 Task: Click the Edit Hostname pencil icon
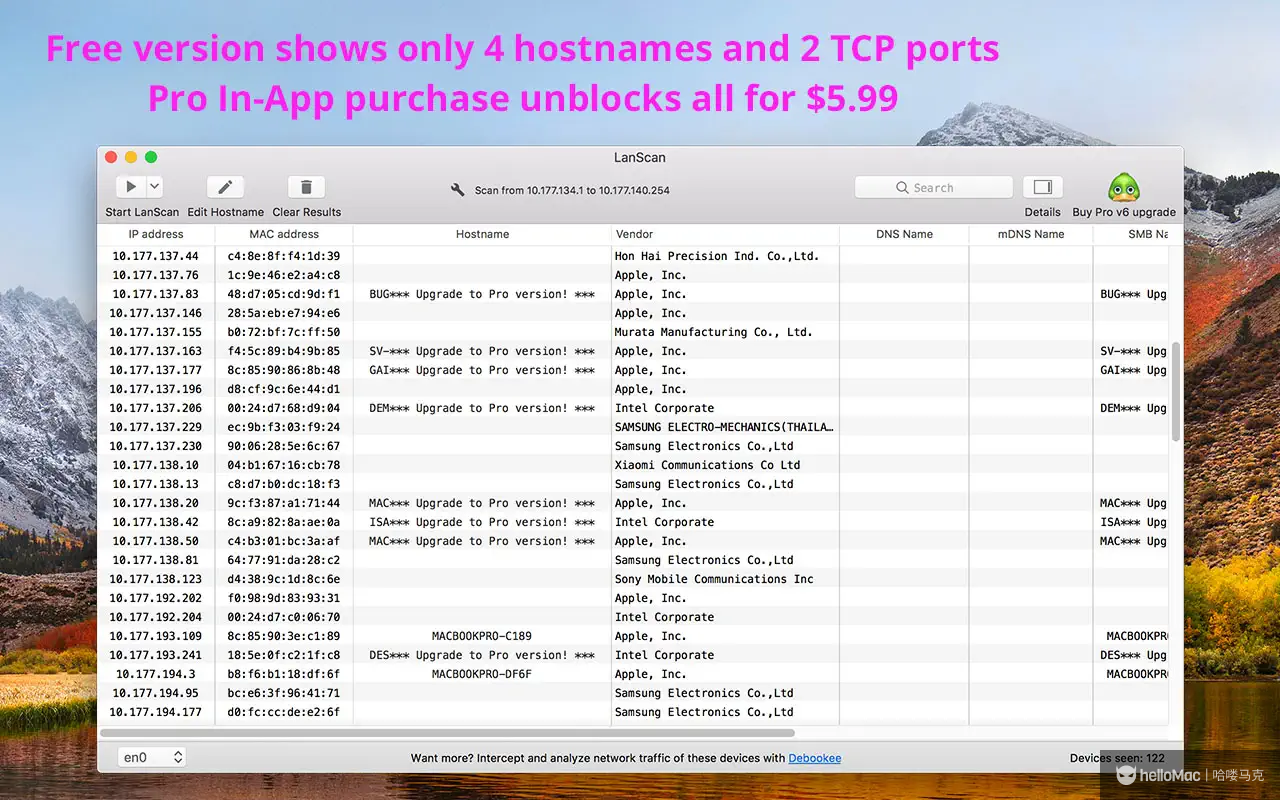pos(226,187)
